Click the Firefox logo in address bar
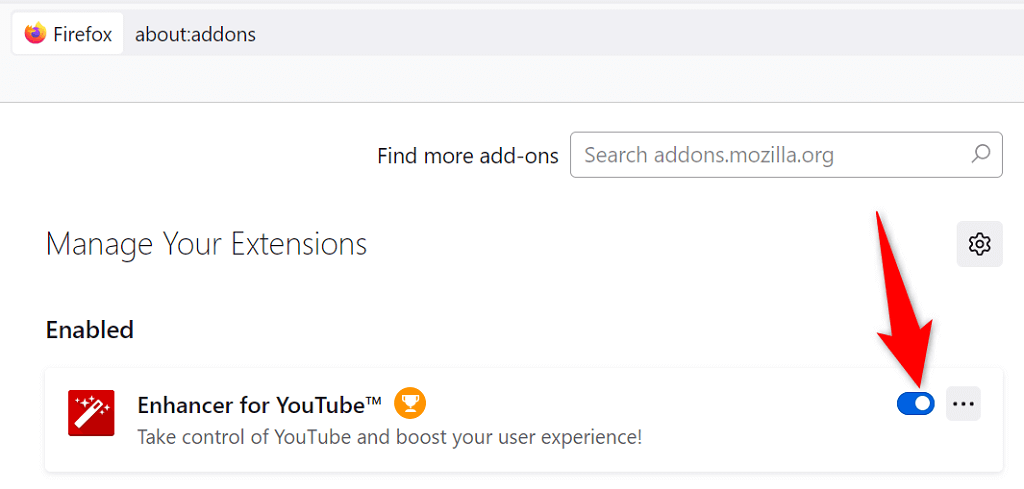 click(36, 34)
